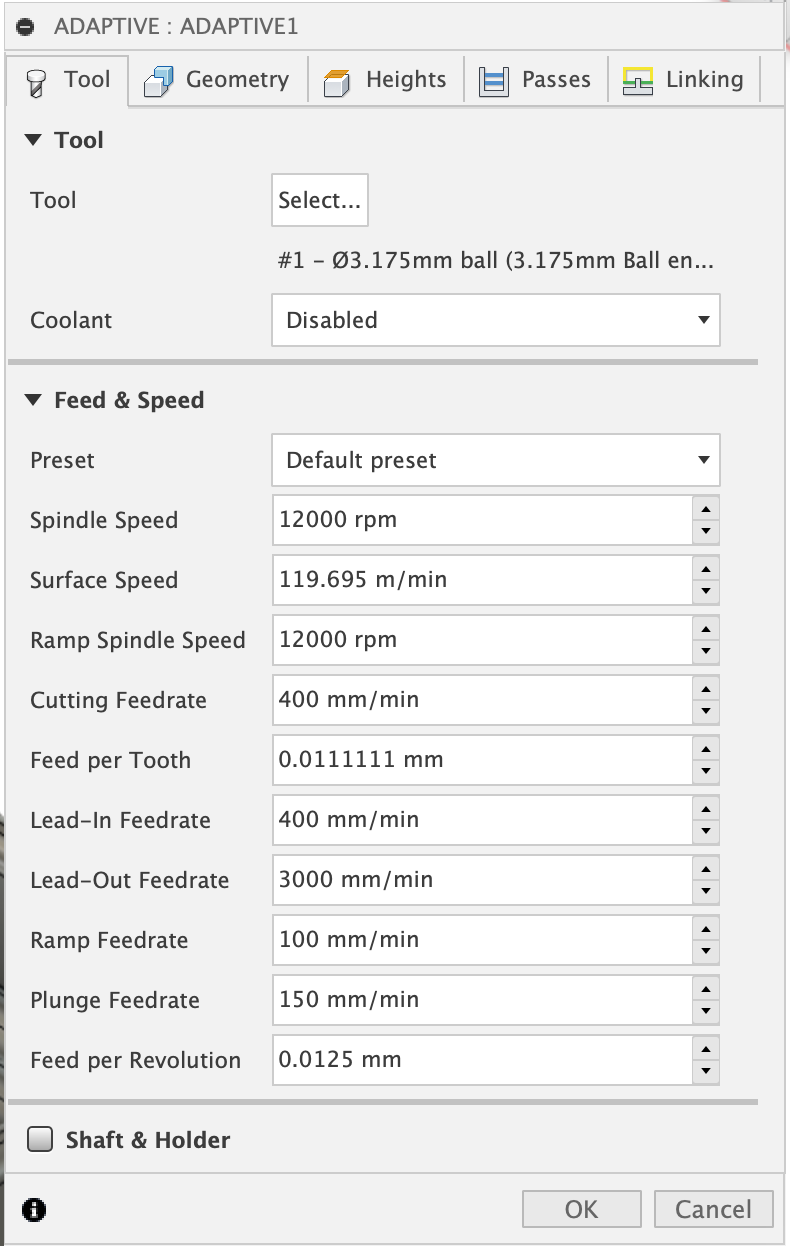Click the Geometry tab cube icon
The width and height of the screenshot is (790, 1246).
159,81
